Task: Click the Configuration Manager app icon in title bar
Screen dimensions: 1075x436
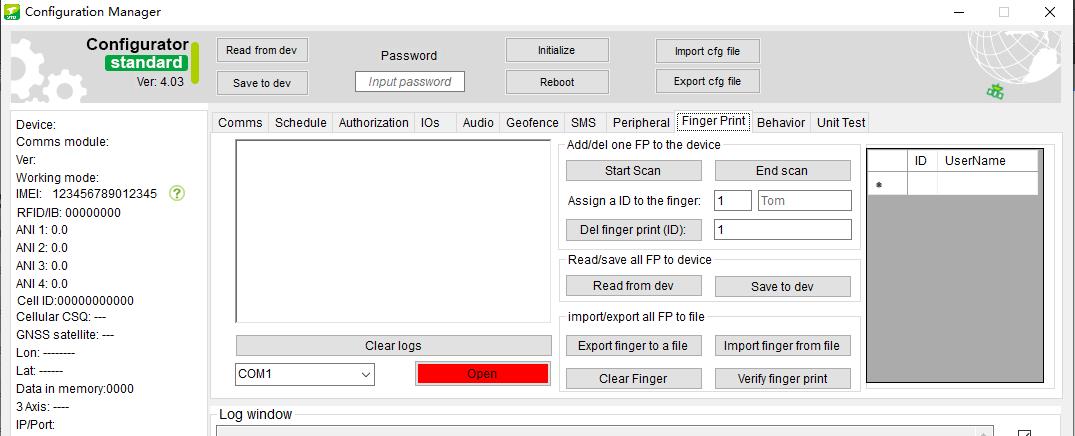Action: pos(12,12)
